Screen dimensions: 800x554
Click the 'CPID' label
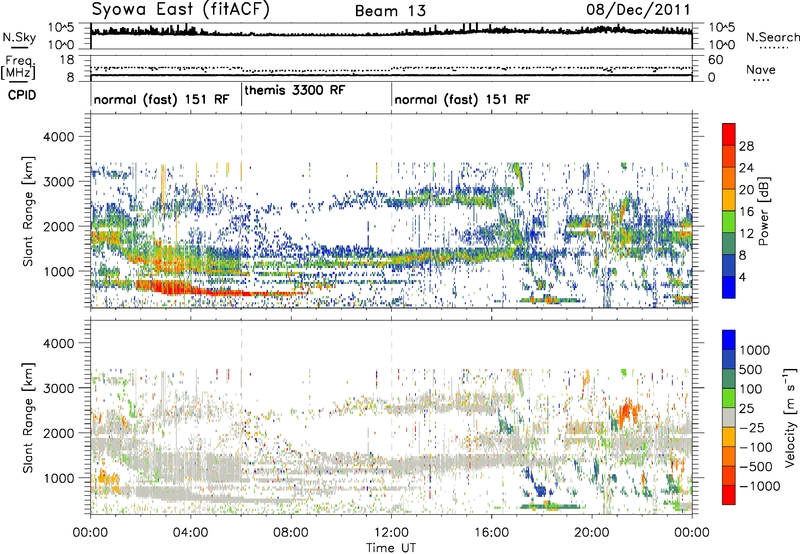[22, 95]
